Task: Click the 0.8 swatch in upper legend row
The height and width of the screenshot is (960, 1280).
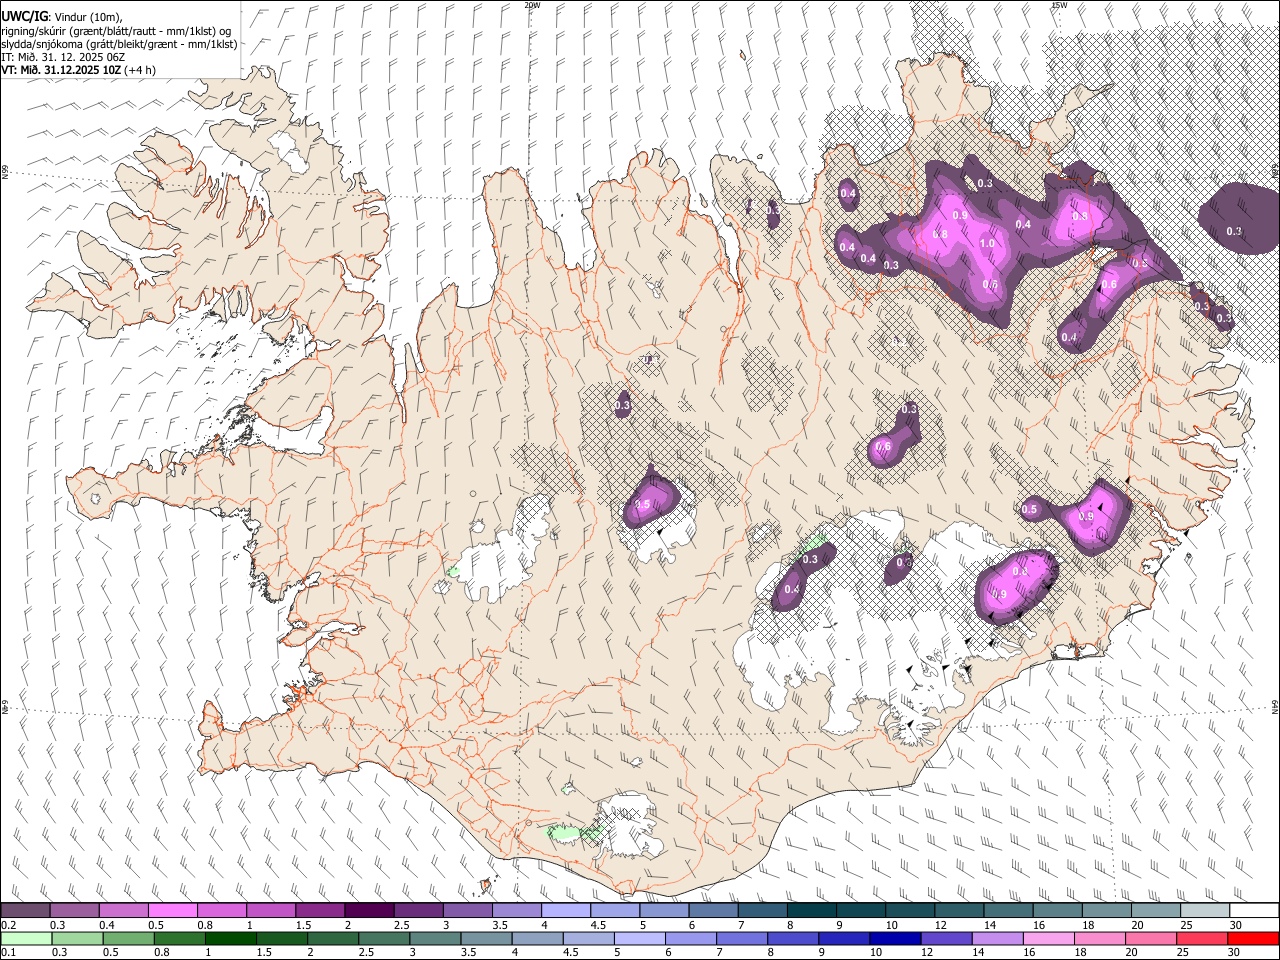Action: point(222,911)
